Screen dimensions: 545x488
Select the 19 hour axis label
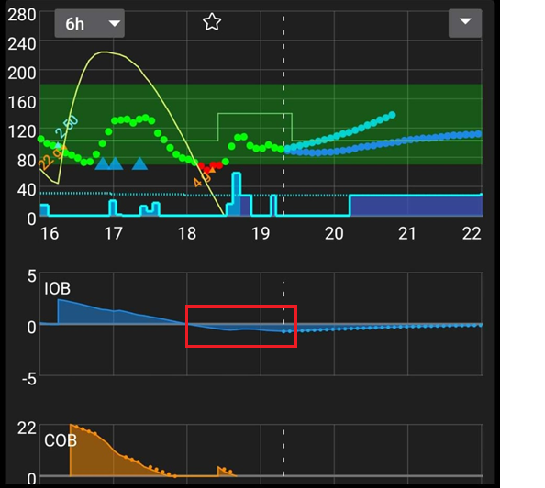tap(260, 234)
